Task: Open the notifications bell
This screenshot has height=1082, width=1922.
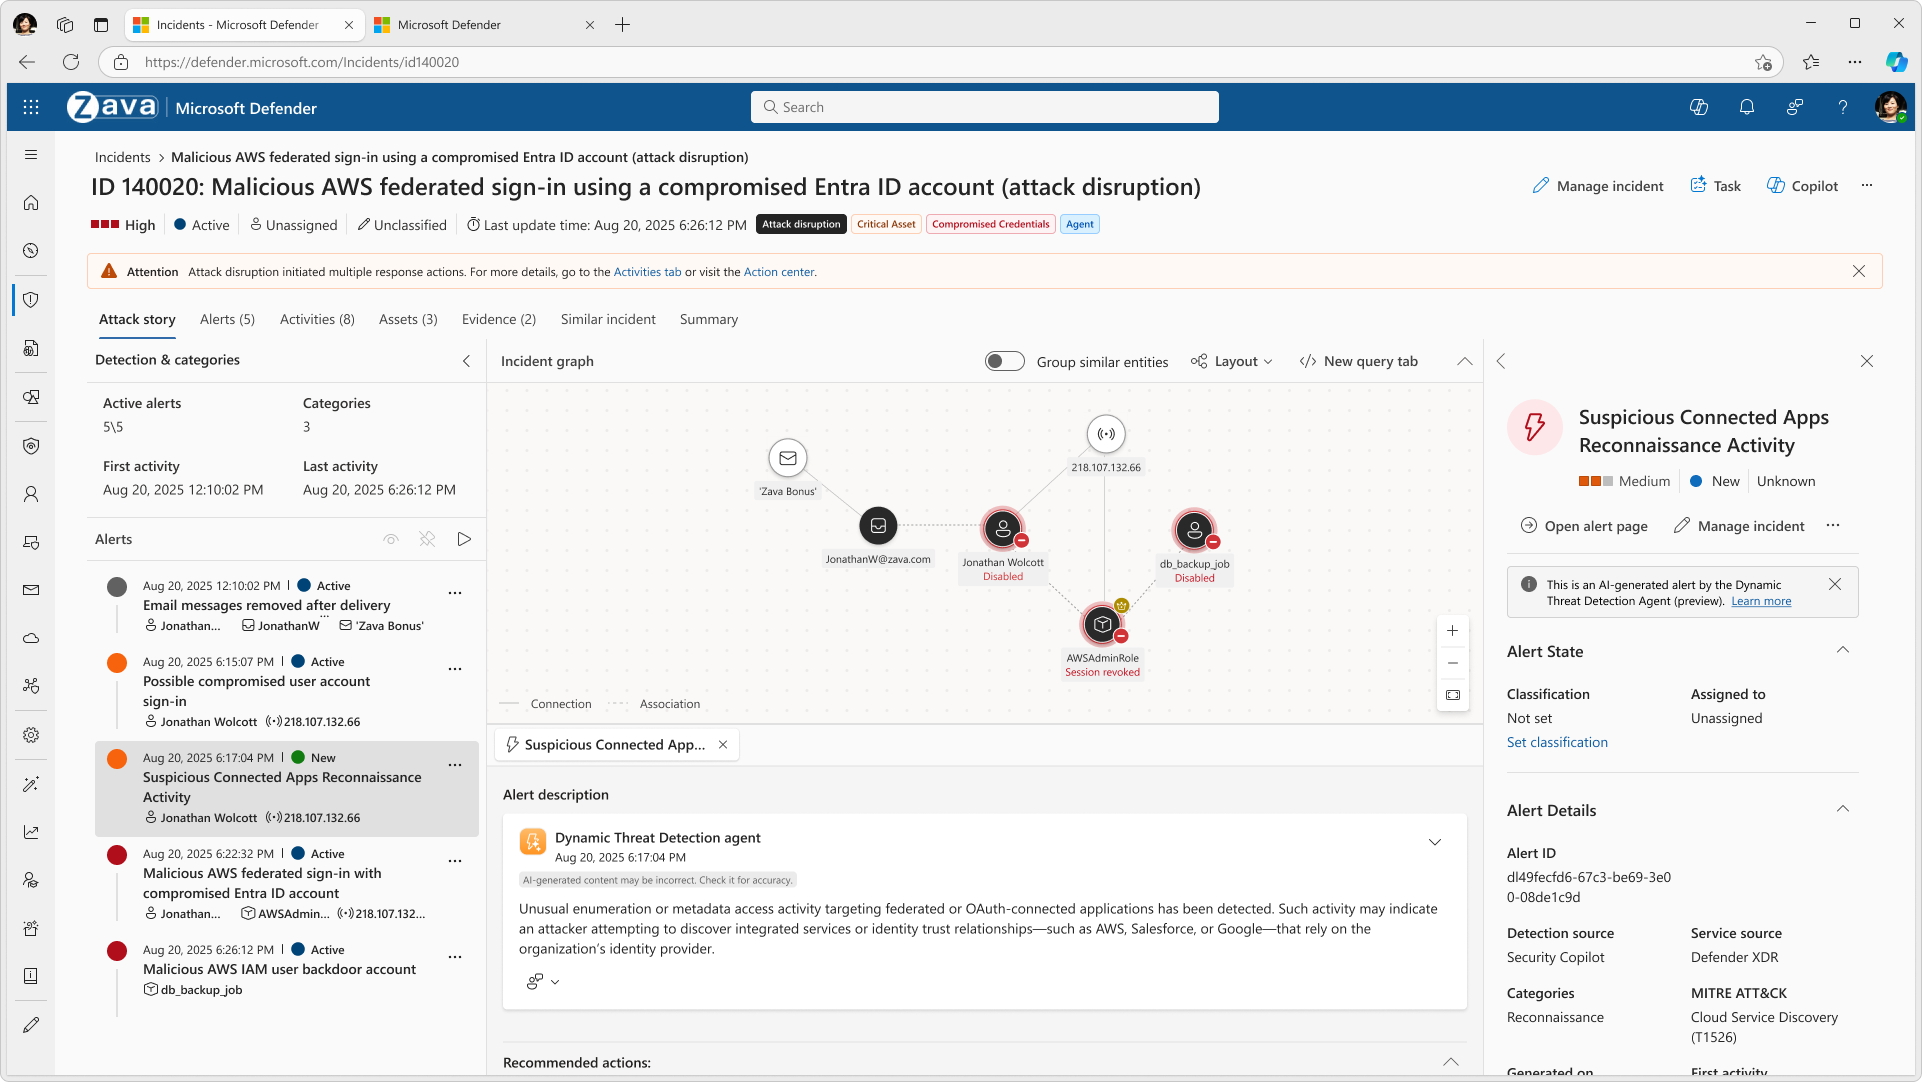Action: [x=1747, y=107]
